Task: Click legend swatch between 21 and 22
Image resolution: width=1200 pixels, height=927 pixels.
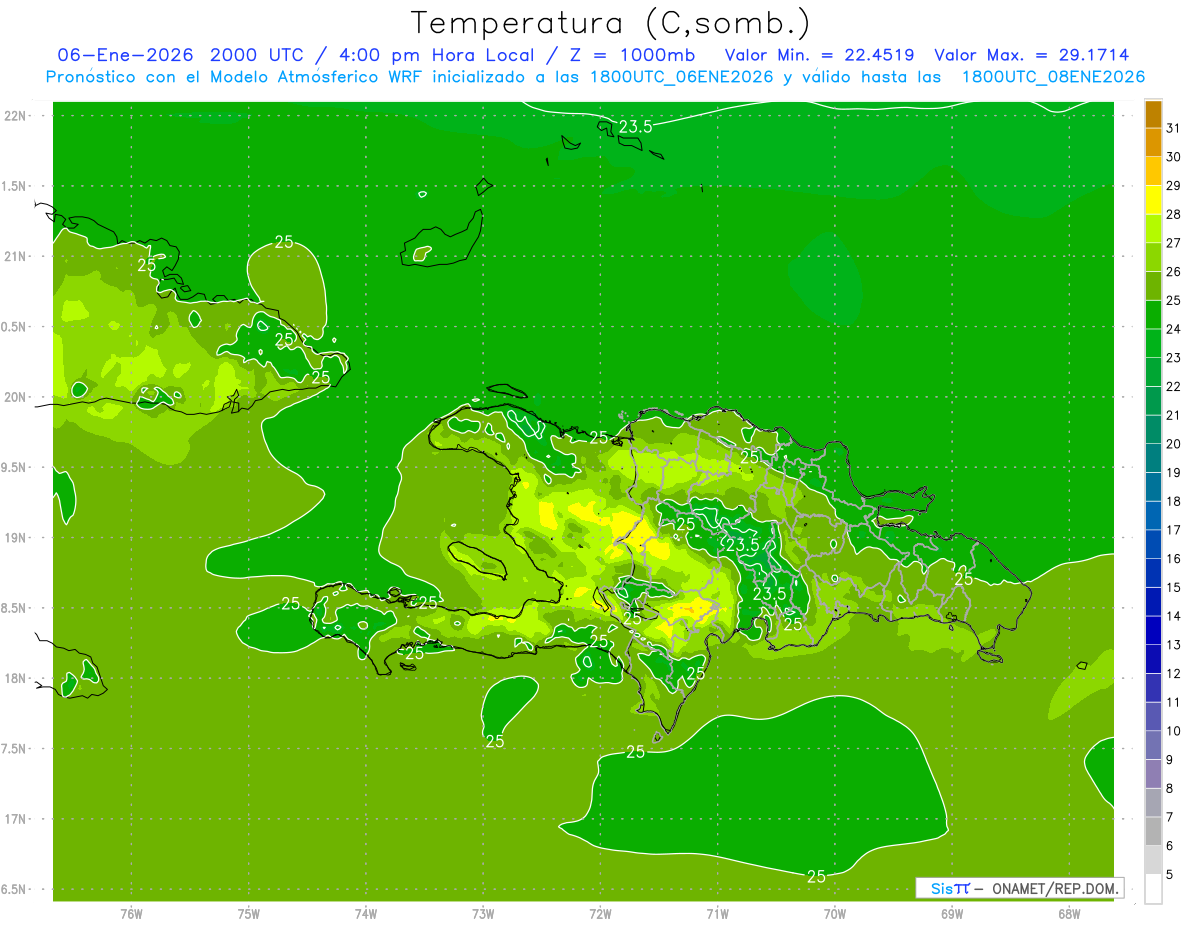Action: click(x=1153, y=400)
